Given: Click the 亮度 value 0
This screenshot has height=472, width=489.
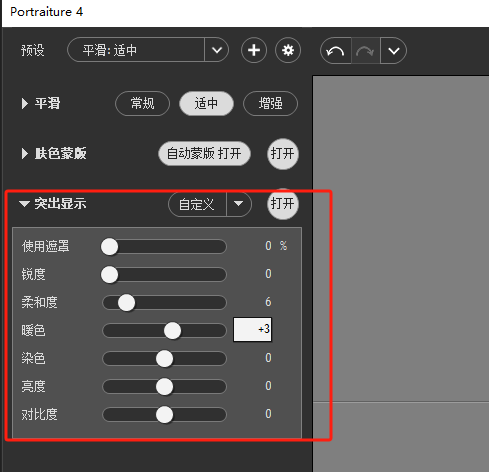Looking at the screenshot, I should (268, 386).
